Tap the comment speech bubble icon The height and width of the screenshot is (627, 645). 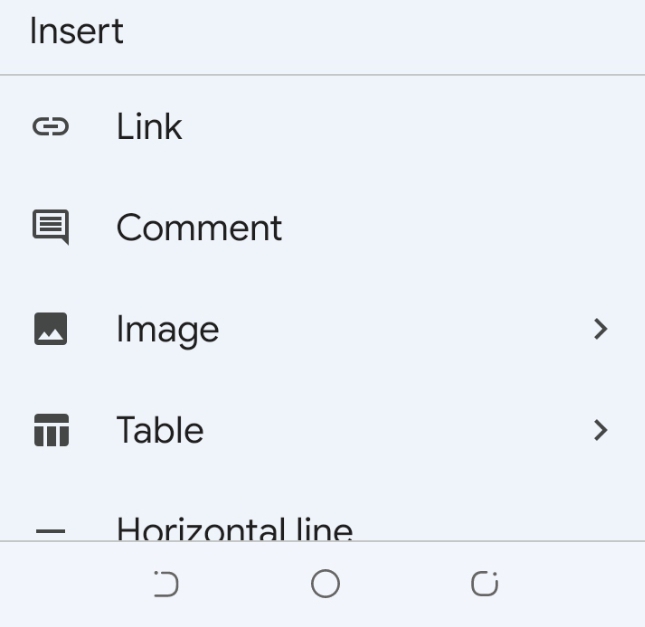click(51, 228)
